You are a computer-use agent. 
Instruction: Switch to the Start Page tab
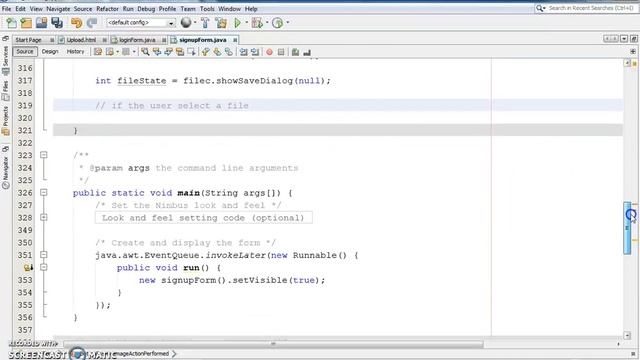point(29,40)
